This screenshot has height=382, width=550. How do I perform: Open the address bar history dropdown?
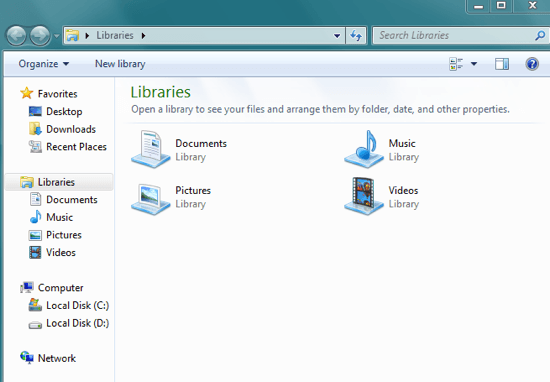tap(337, 35)
